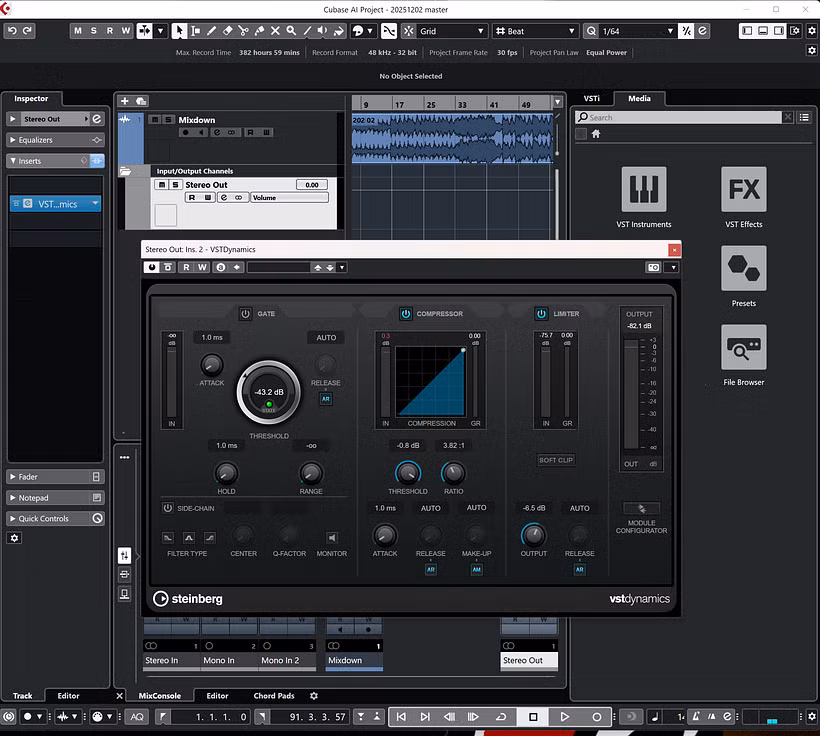Image resolution: width=820 pixels, height=736 pixels.
Task: Toggle the Make-Up AM auto button
Action: click(x=476, y=570)
